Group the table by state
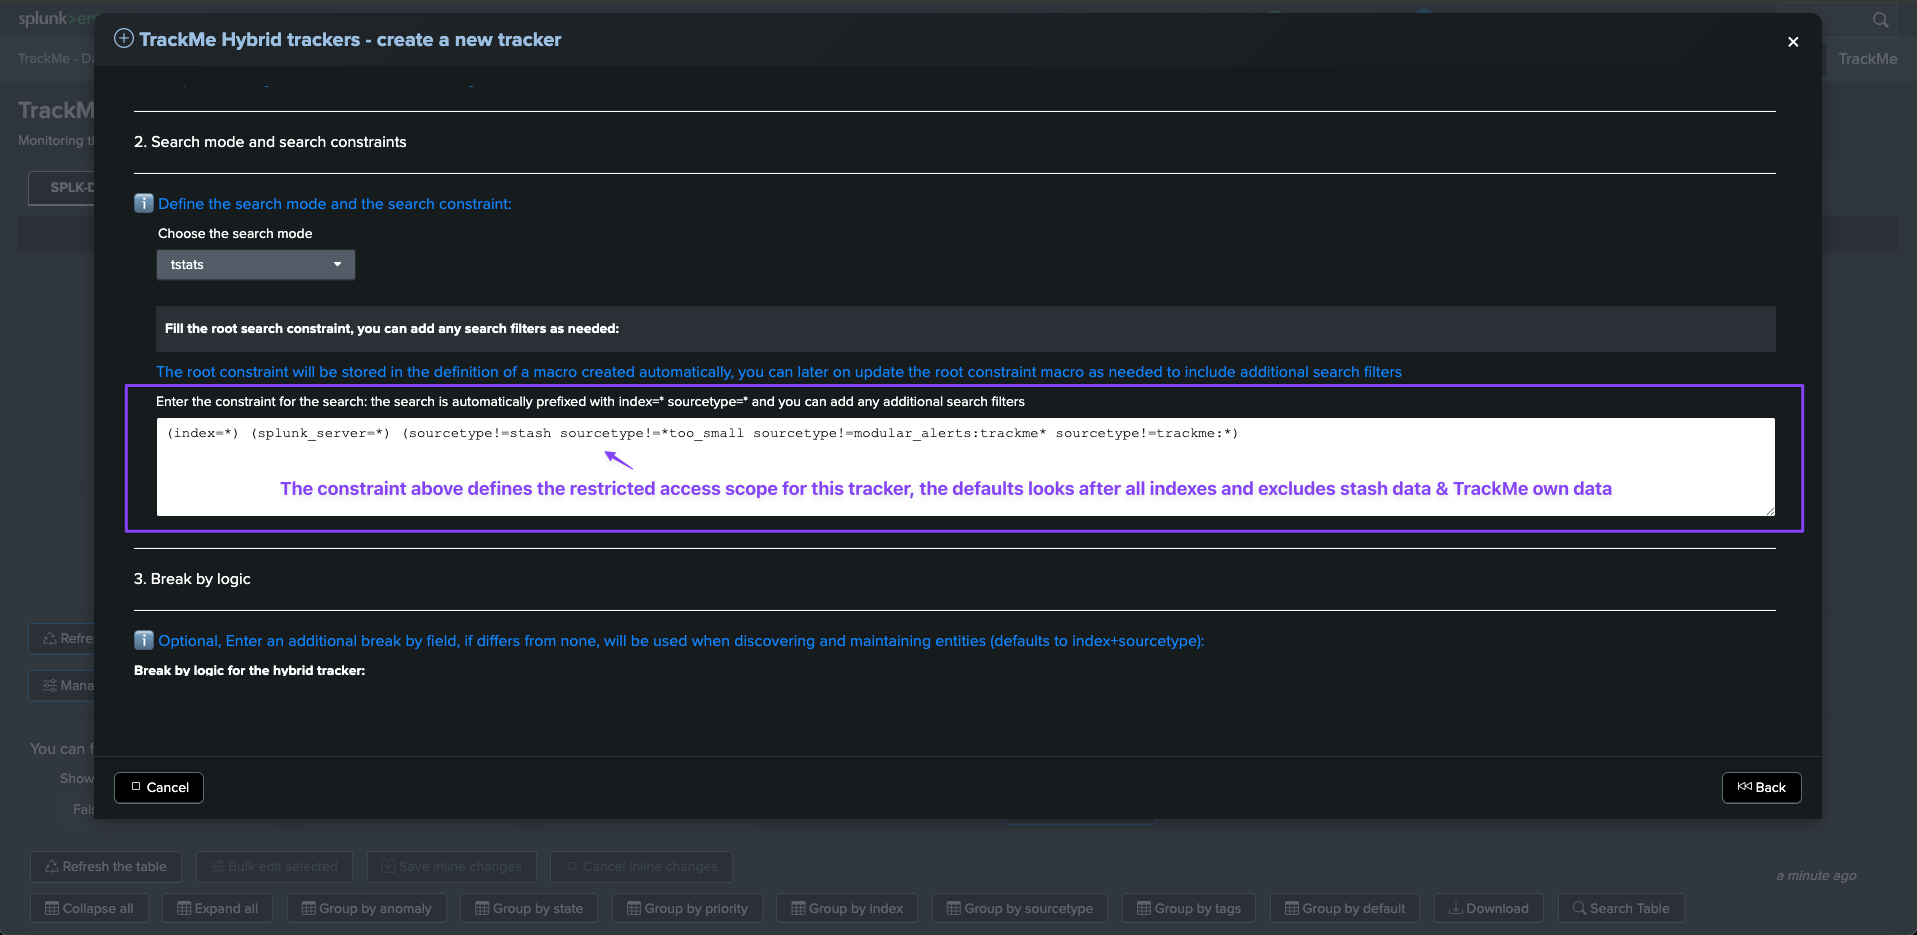1917x935 pixels. 529,909
